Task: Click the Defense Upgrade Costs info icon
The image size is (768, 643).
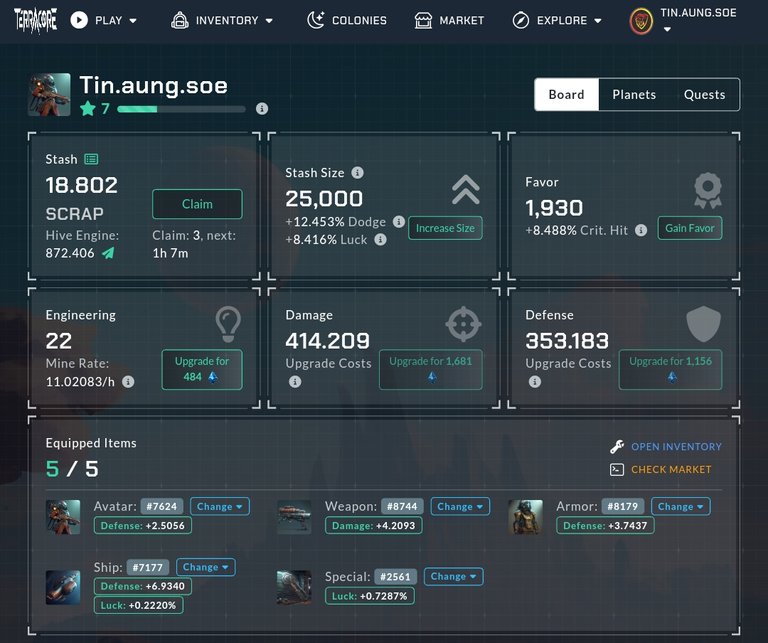Action: [535, 381]
